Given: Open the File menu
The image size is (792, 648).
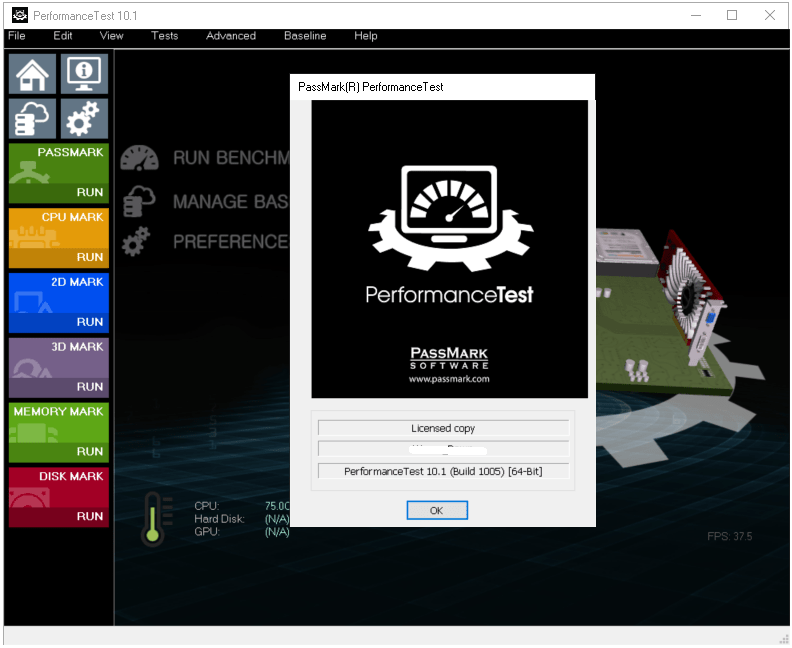Looking at the screenshot, I should tap(17, 36).
